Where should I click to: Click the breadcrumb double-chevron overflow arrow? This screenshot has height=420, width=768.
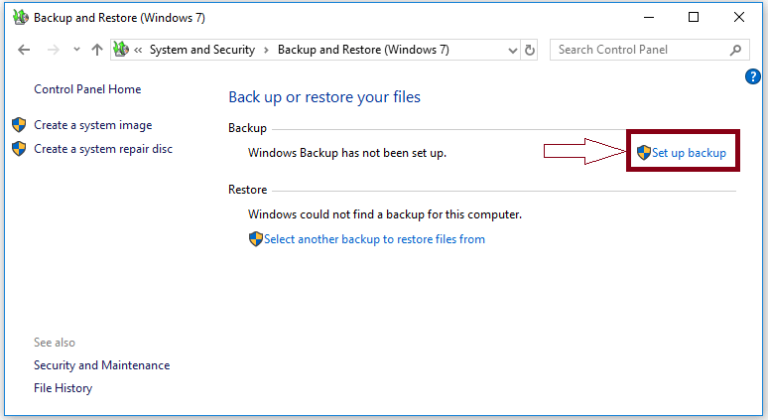(x=138, y=49)
